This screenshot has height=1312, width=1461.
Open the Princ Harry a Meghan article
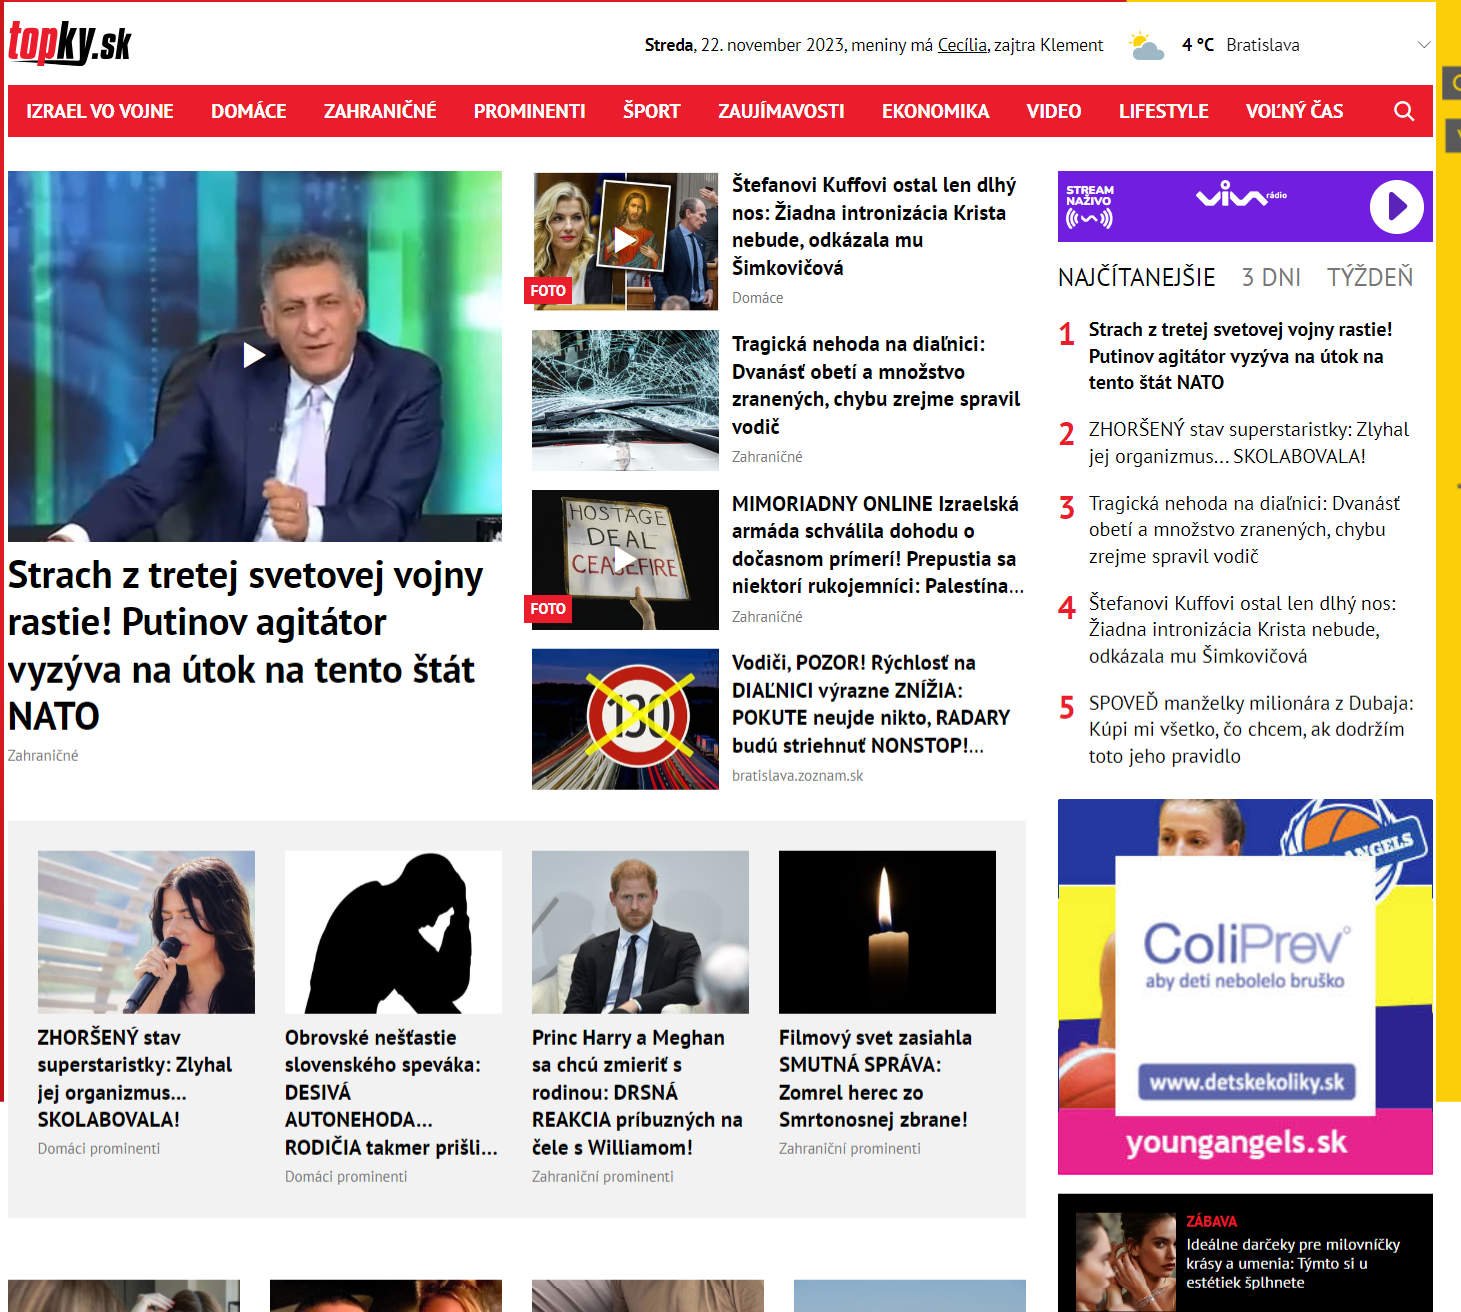tap(636, 1092)
